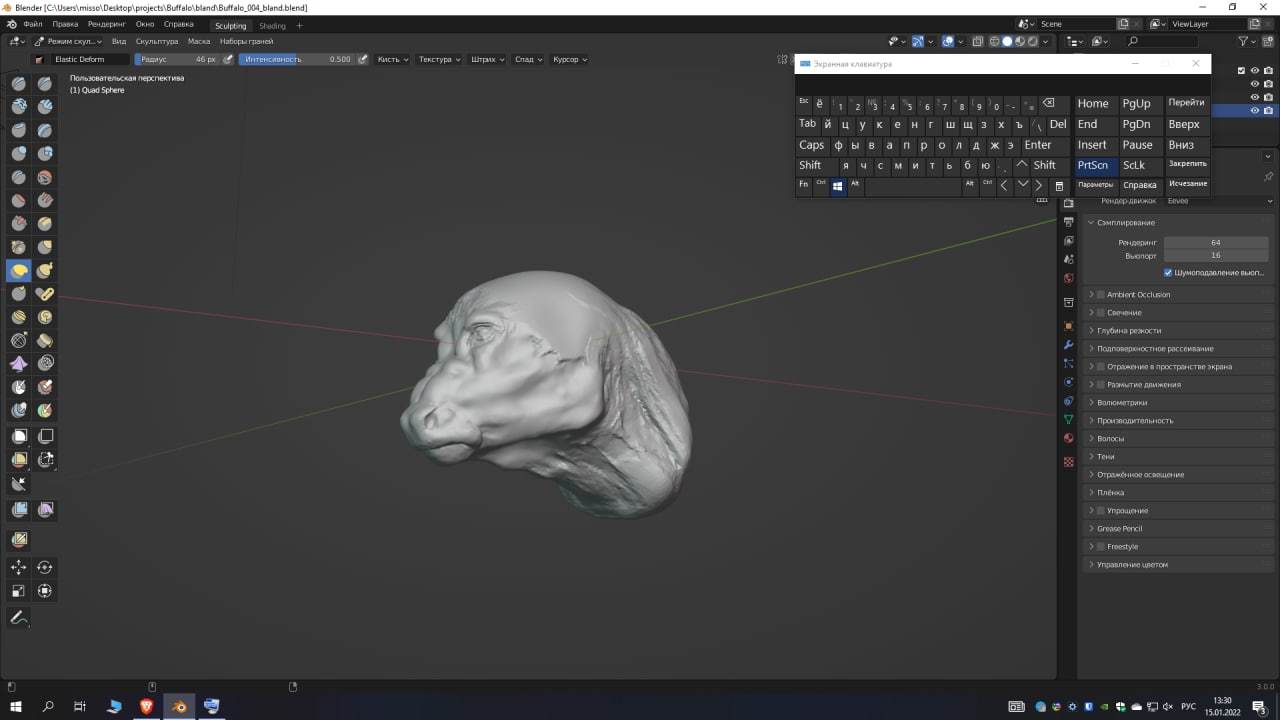
Task: Select the Inflate brush tool
Action: pos(19,153)
